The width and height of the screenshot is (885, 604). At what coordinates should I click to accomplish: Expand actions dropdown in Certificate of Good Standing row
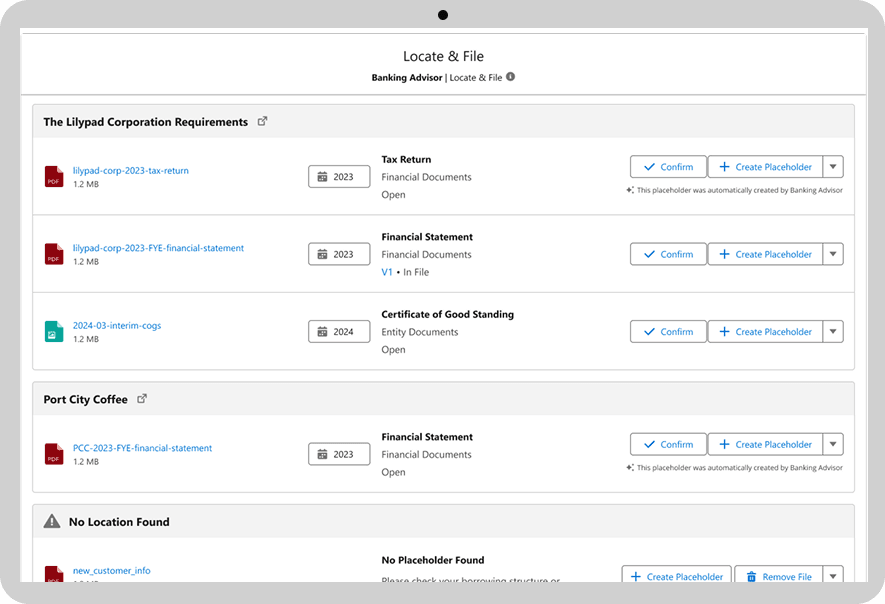833,332
